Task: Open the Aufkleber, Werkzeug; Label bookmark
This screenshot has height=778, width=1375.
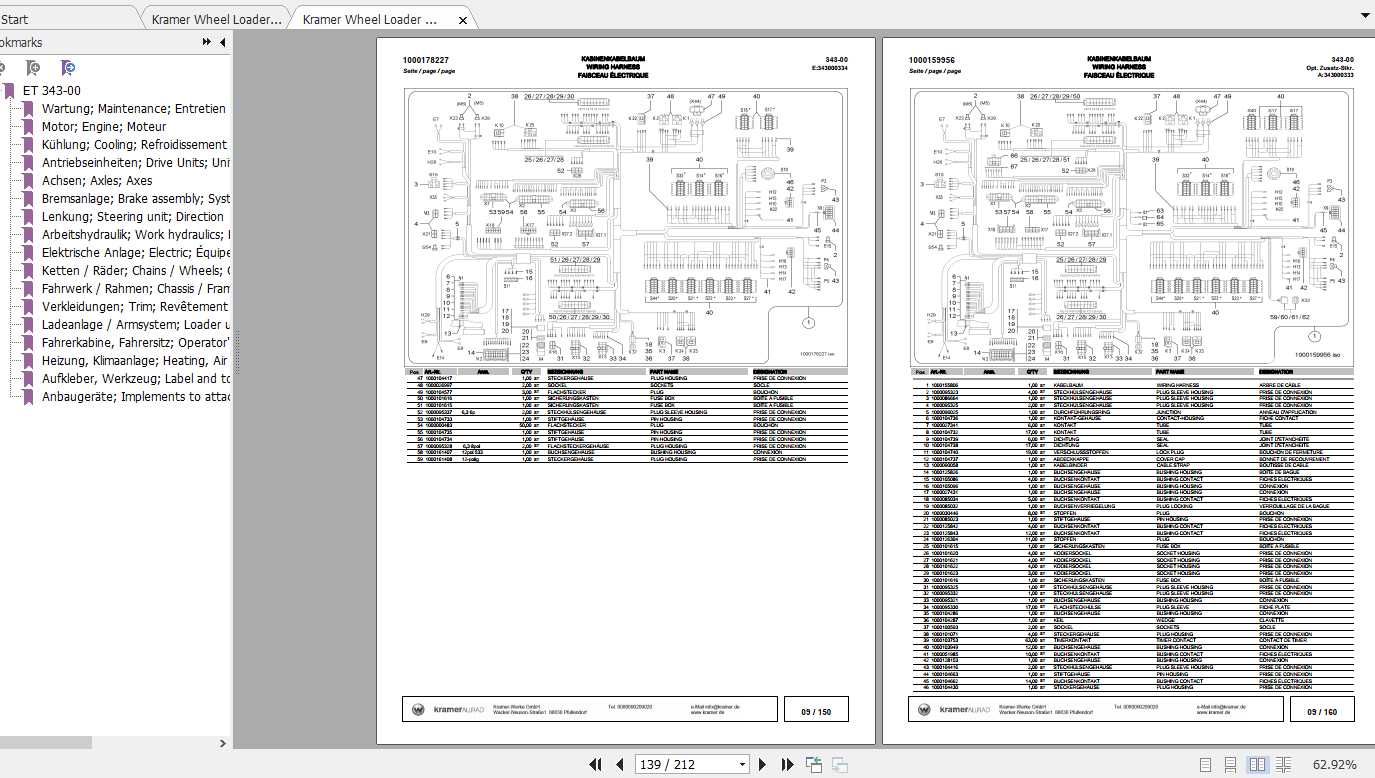Action: [x=136, y=378]
